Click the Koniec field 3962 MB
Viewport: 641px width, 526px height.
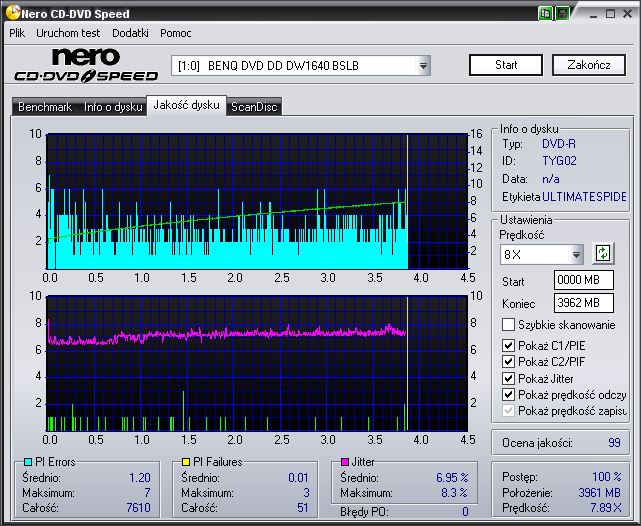pos(583,303)
